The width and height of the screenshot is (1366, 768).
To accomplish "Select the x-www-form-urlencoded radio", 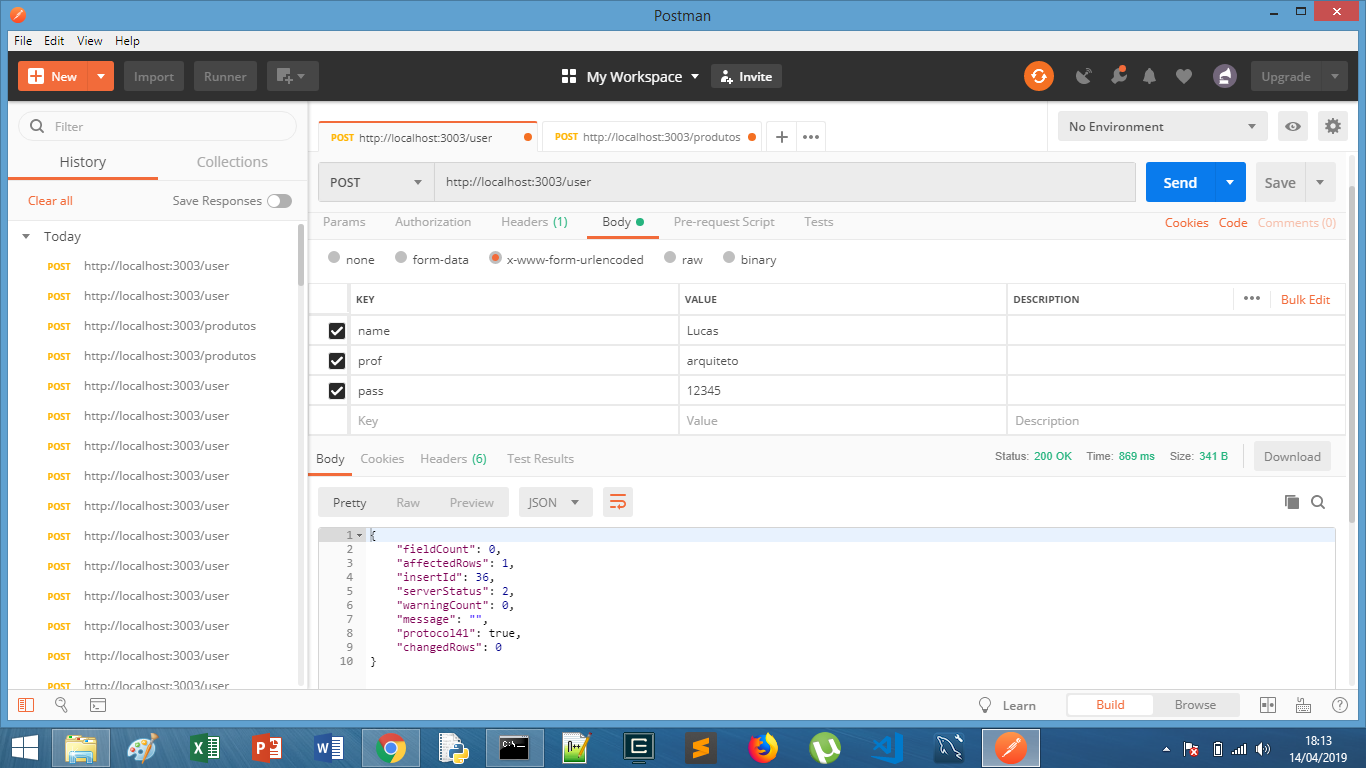I will click(495, 258).
